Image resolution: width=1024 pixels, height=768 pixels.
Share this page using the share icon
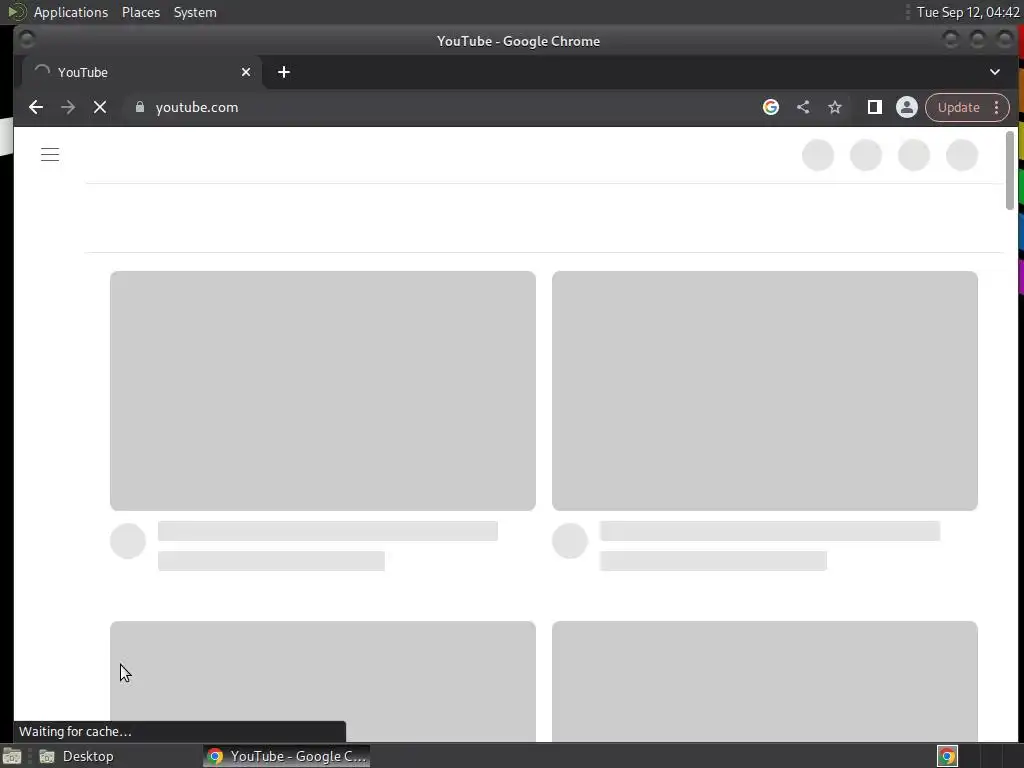tap(803, 107)
